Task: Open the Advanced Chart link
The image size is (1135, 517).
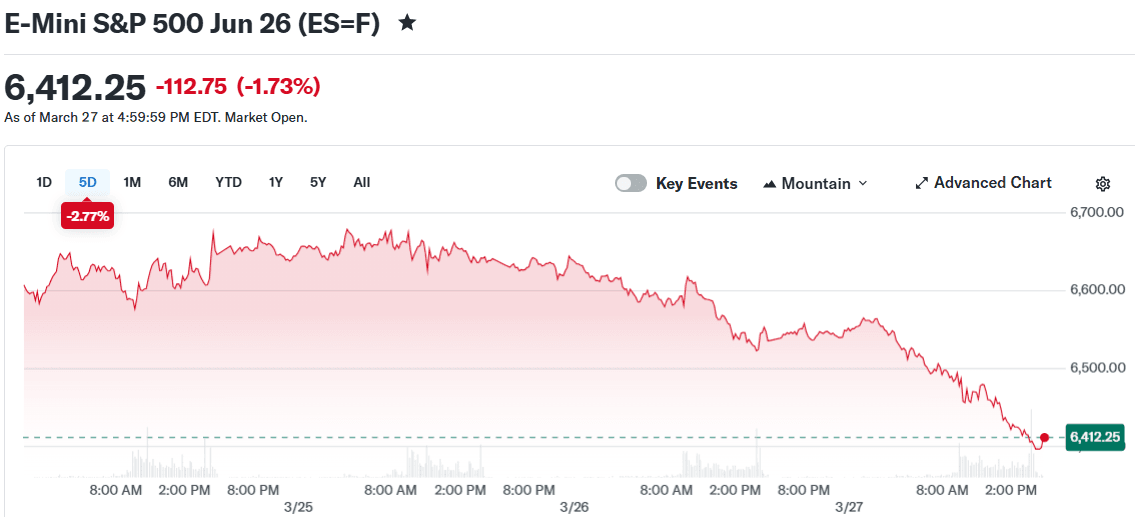Action: pos(992,183)
